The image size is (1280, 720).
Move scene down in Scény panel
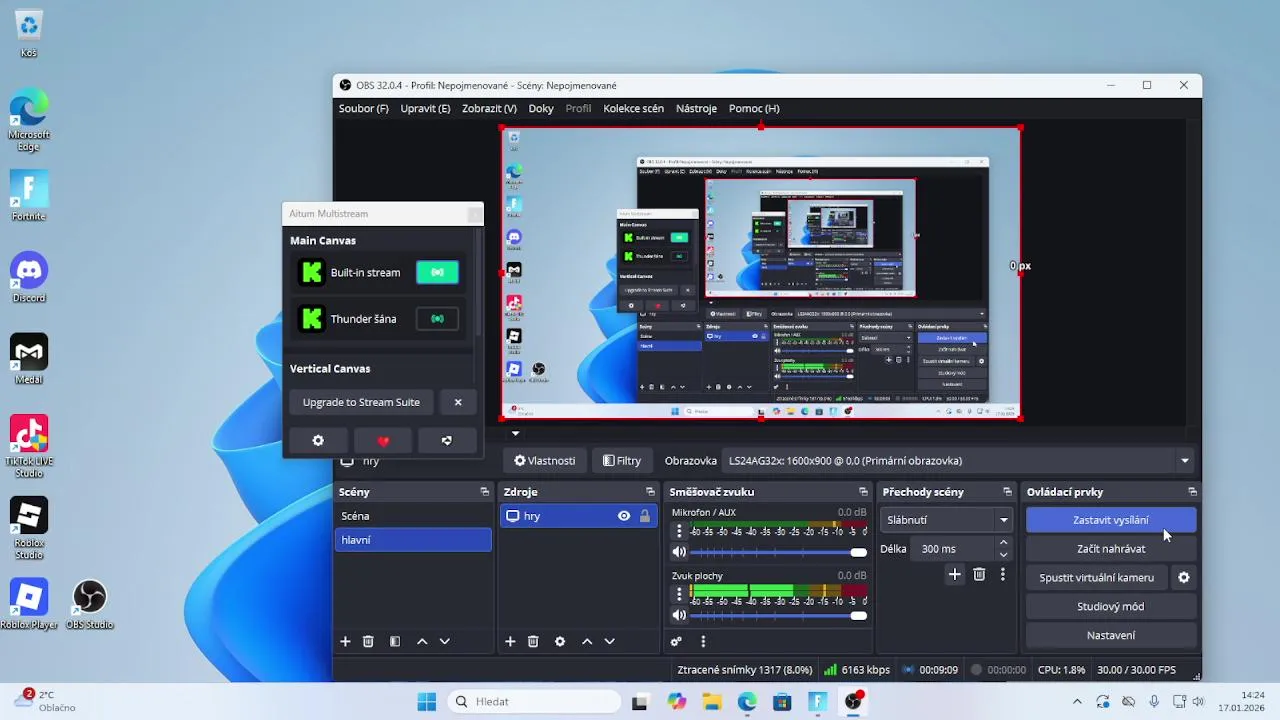pos(445,641)
